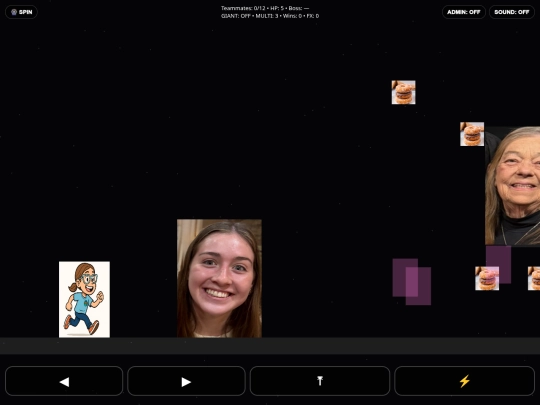Click the smiling young woman's photo

coord(219,278)
